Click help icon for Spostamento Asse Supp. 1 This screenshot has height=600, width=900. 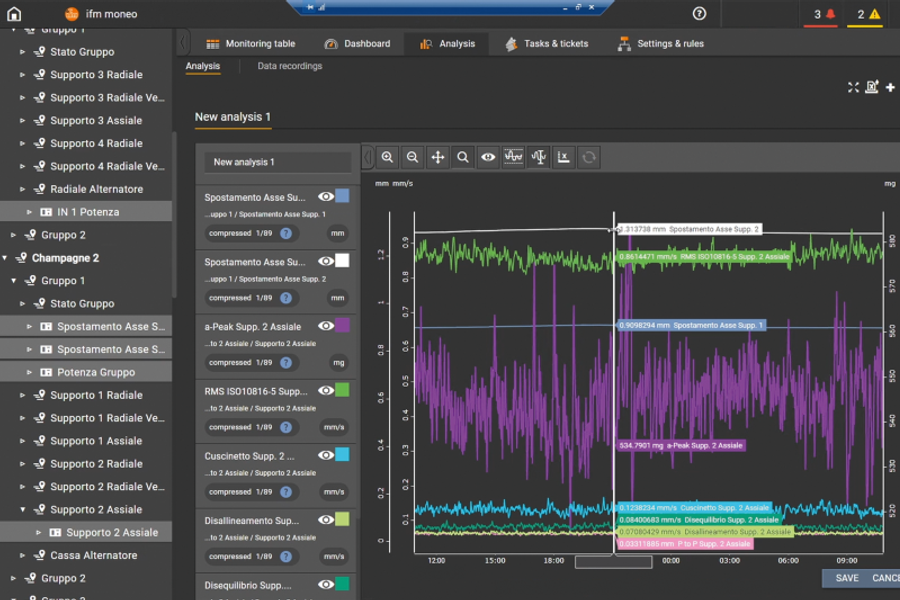pyautogui.click(x=286, y=234)
